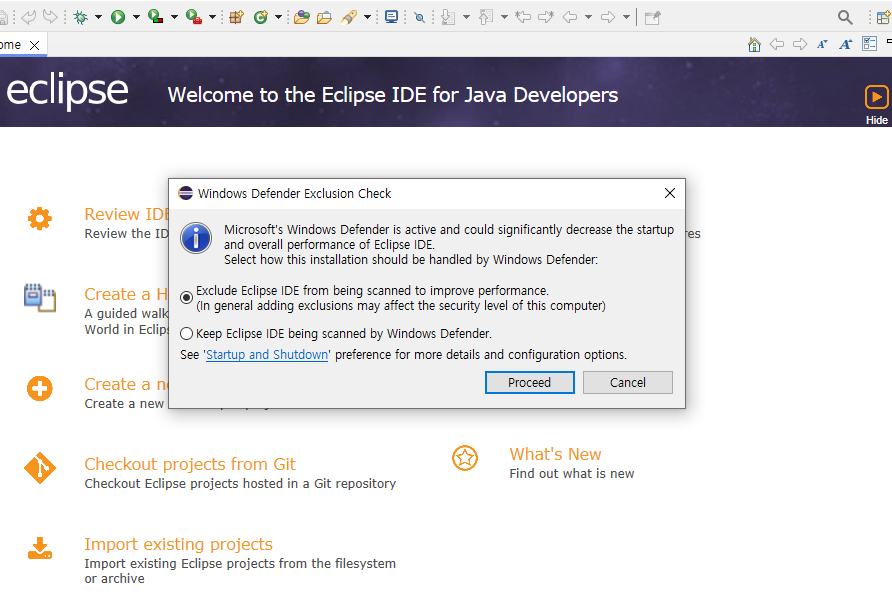Click the What's New star icon

point(465,458)
